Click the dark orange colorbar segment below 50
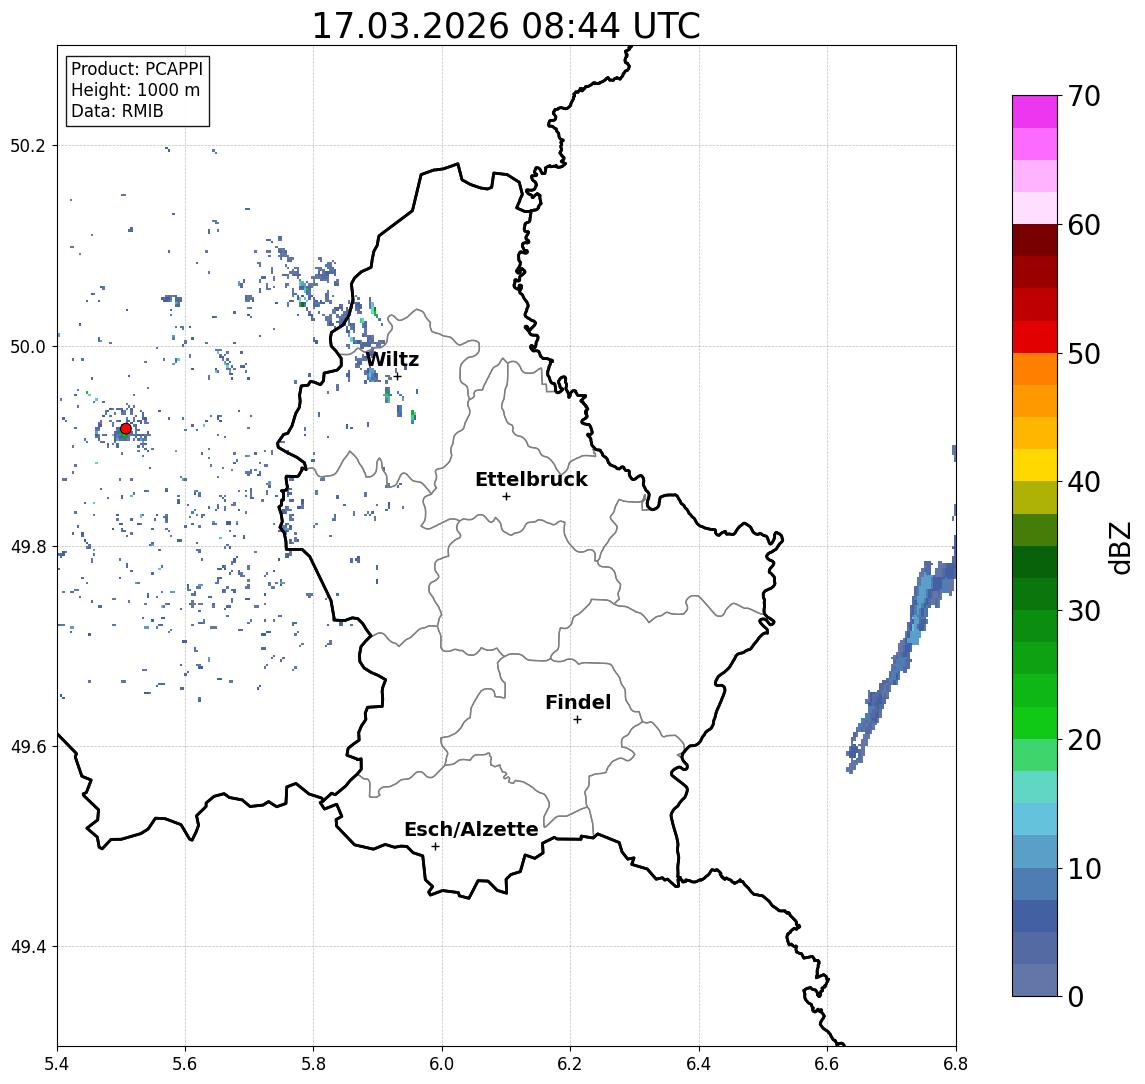 (x=1035, y=369)
